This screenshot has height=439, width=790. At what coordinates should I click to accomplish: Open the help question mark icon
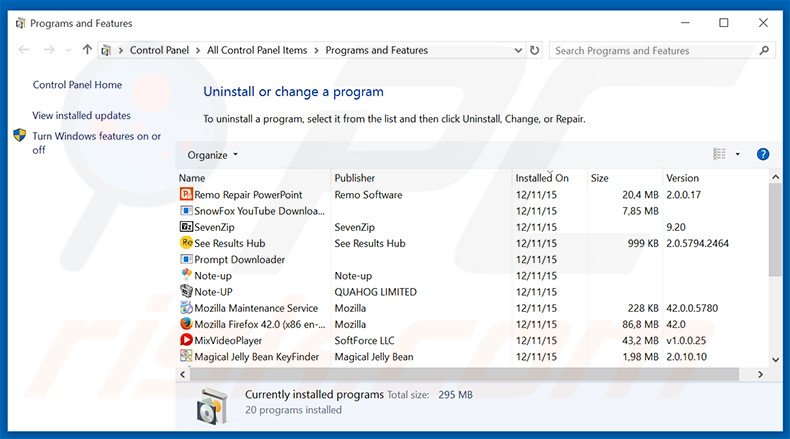[762, 154]
